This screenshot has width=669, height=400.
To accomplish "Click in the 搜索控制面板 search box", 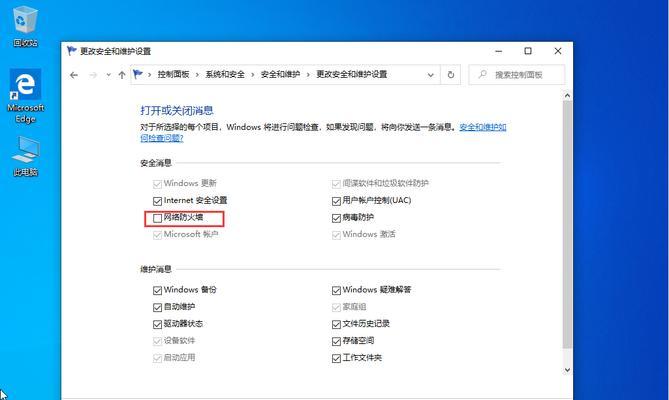I will pyautogui.click(x=517, y=75).
